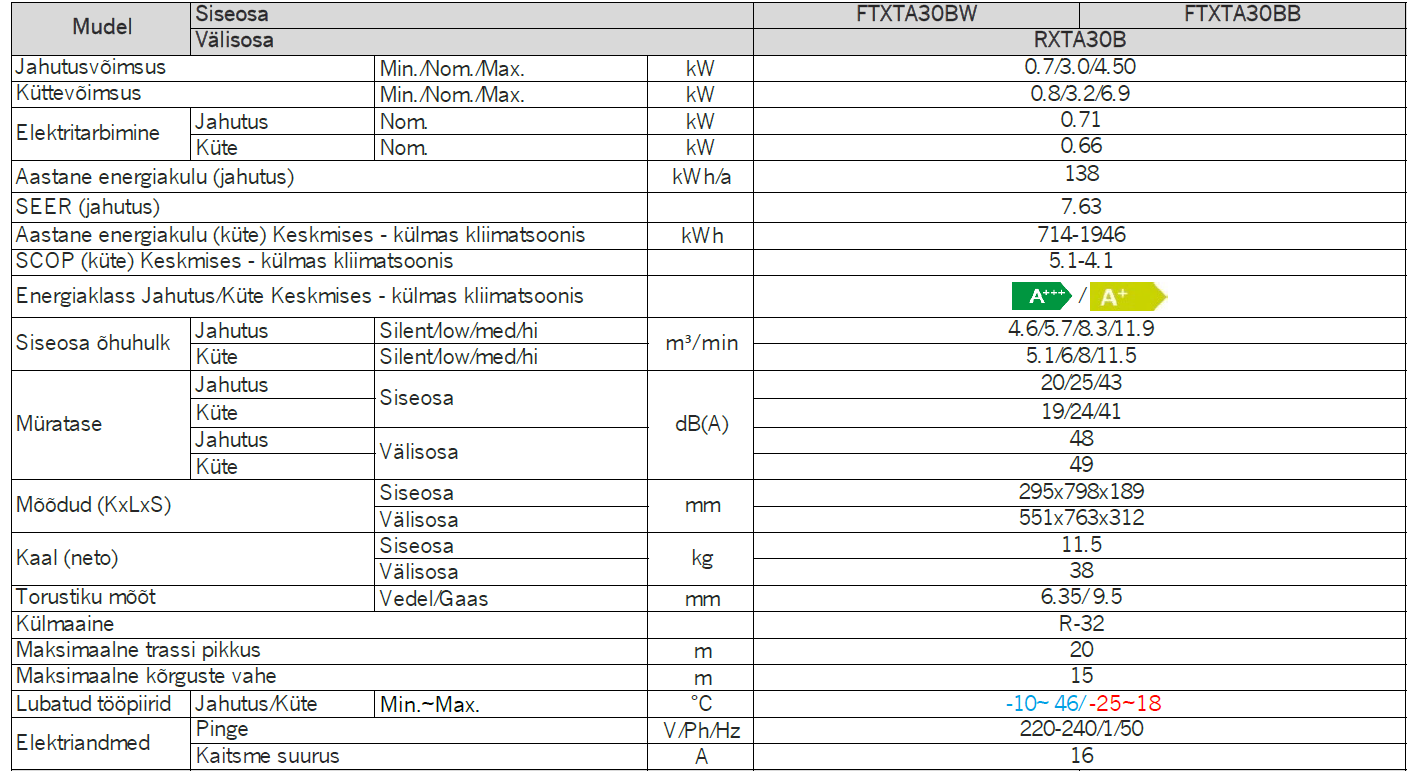
Task: Click the m³/min unit cell
Action: coord(700,343)
